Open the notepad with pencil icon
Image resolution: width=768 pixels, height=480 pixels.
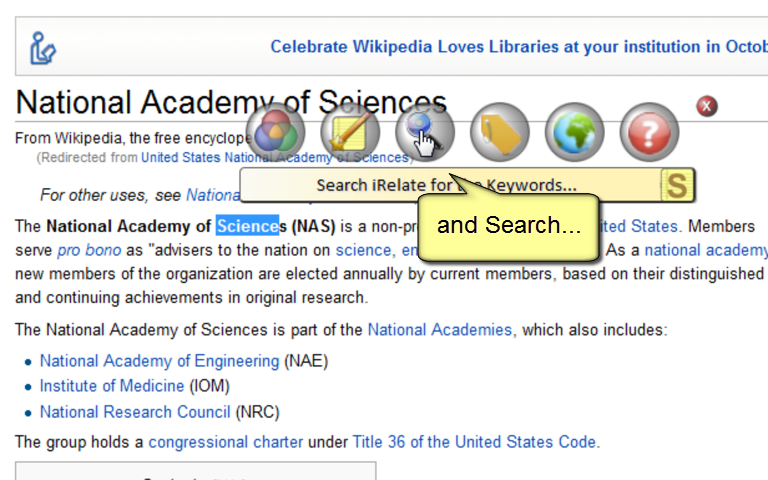350,132
